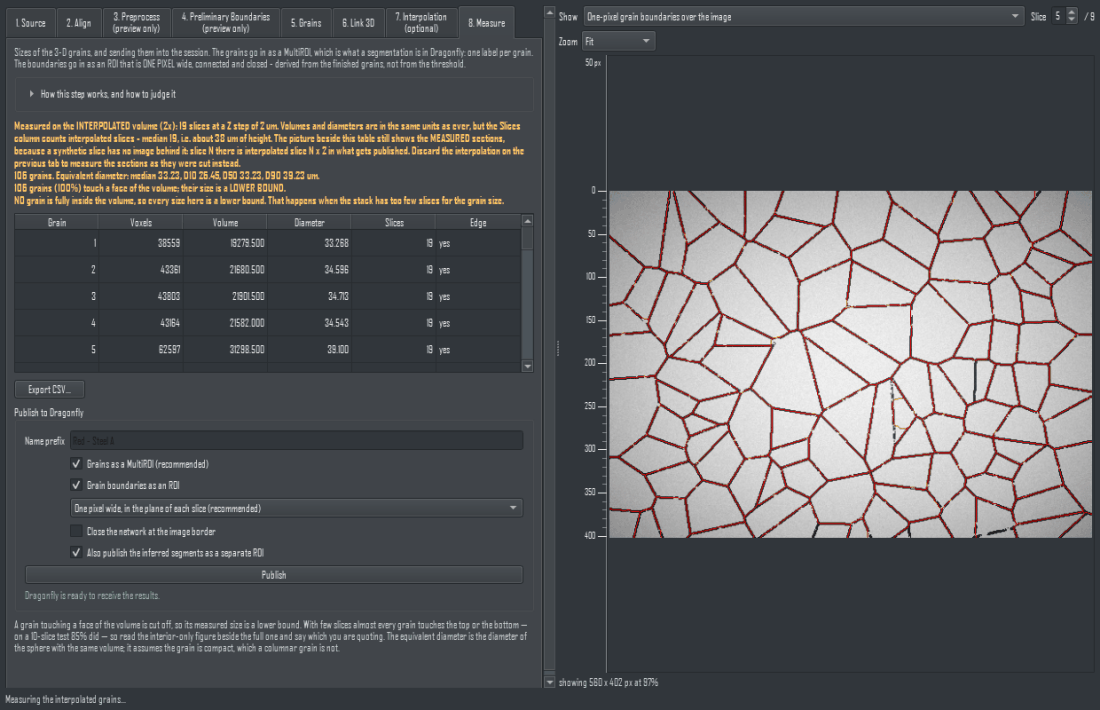Image resolution: width=1100 pixels, height=710 pixels.
Task: Select the 4. Preliminary Boundaries tab
Action: (226, 22)
